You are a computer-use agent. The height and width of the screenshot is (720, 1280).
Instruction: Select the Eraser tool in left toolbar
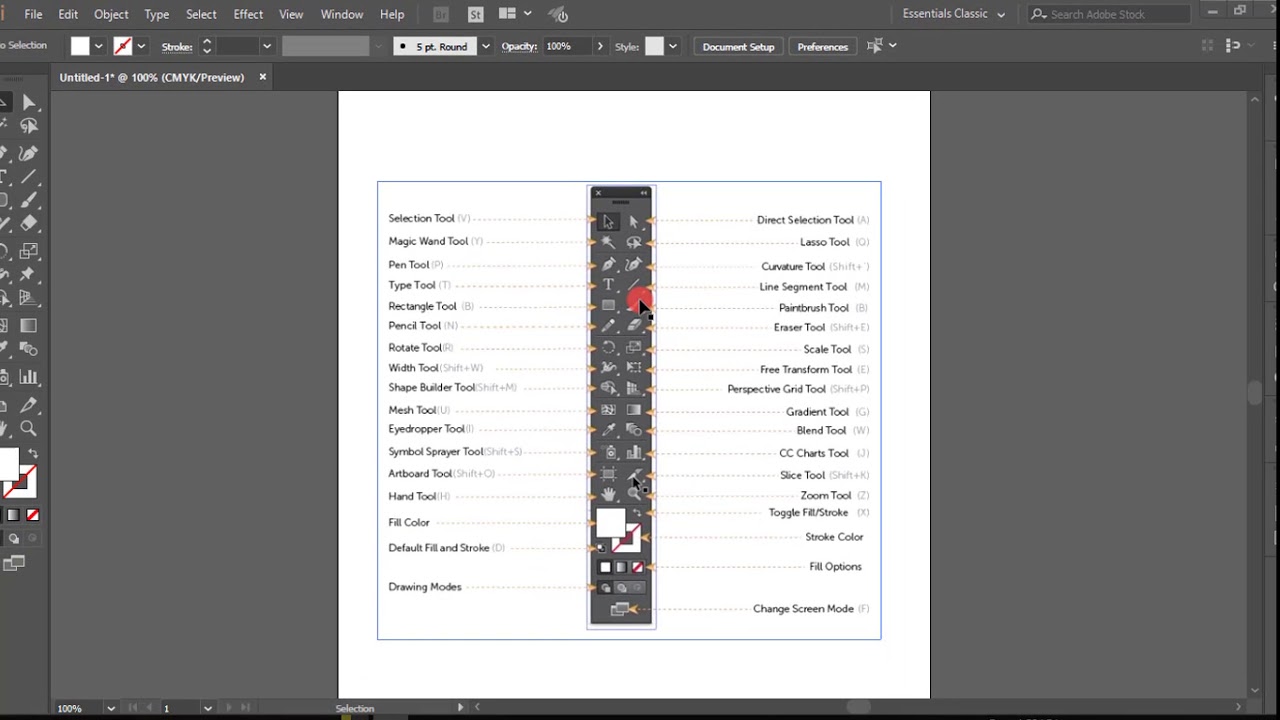coord(28,224)
